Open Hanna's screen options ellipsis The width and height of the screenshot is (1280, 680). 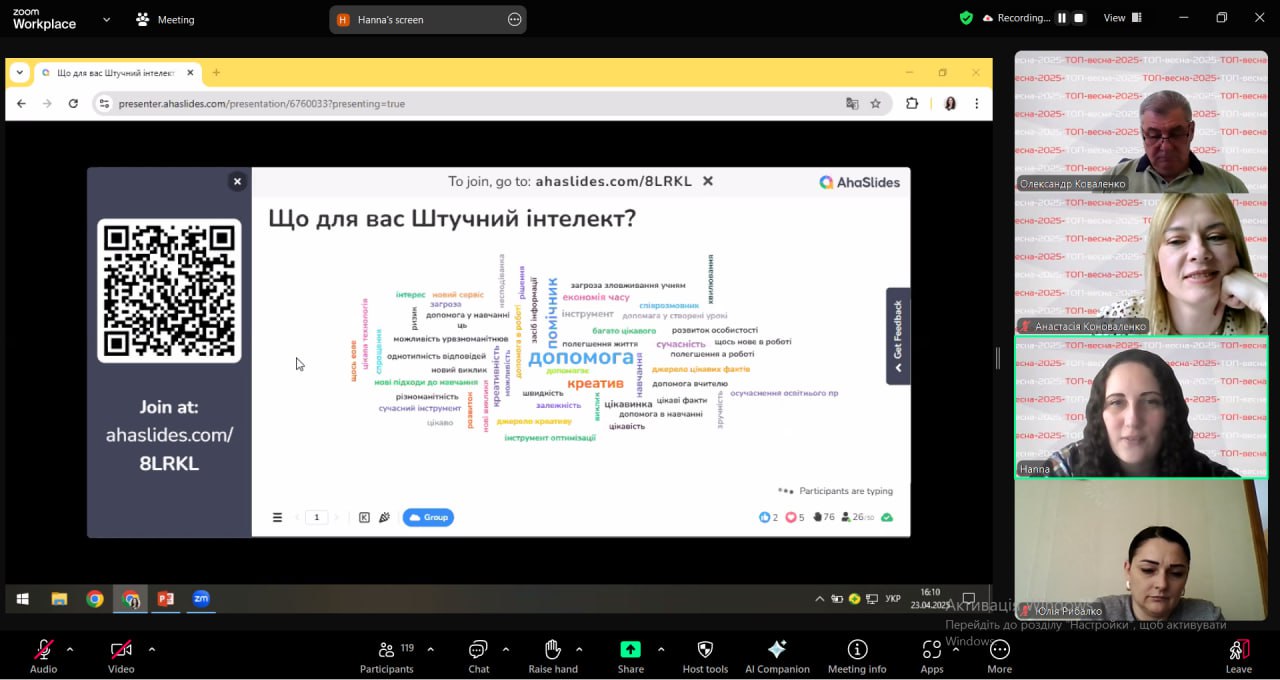(x=514, y=19)
